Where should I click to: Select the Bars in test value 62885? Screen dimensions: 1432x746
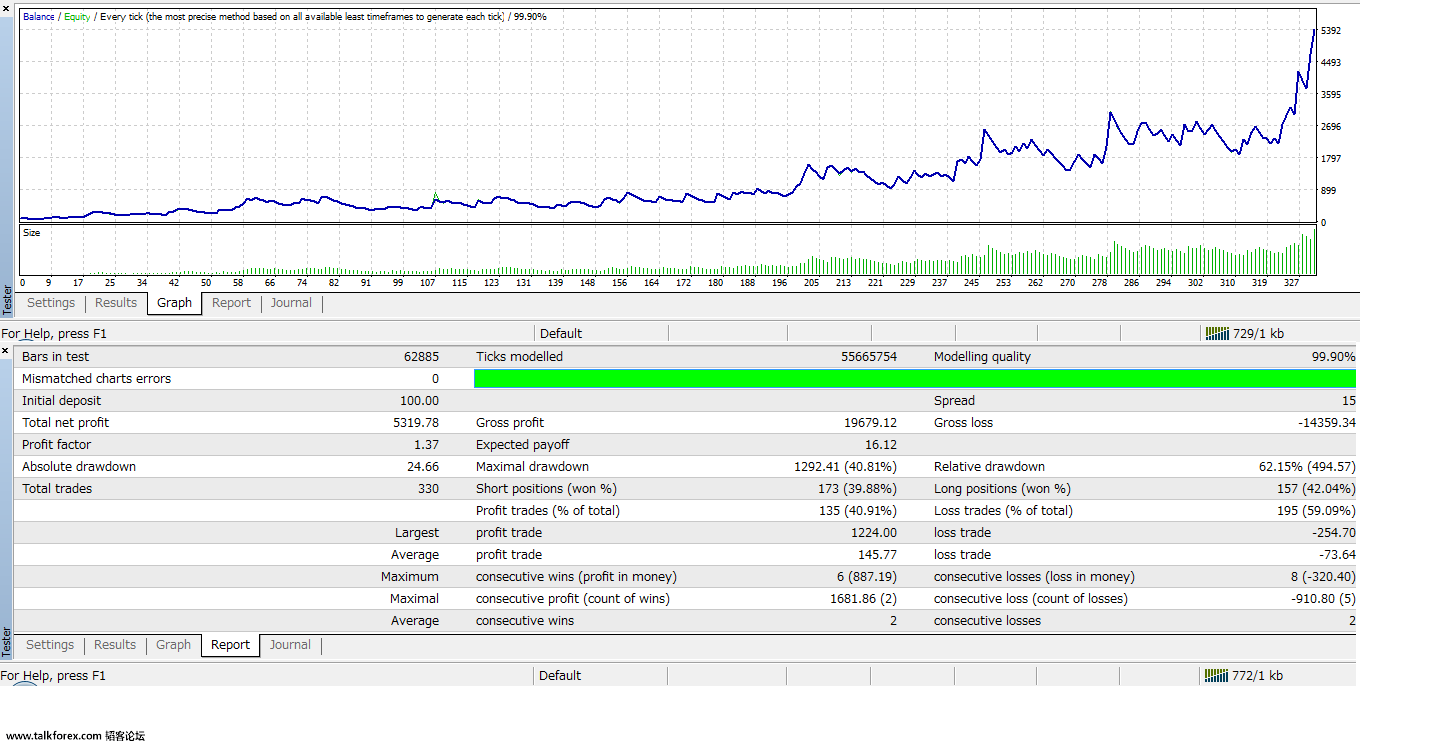pyautogui.click(x=421, y=357)
